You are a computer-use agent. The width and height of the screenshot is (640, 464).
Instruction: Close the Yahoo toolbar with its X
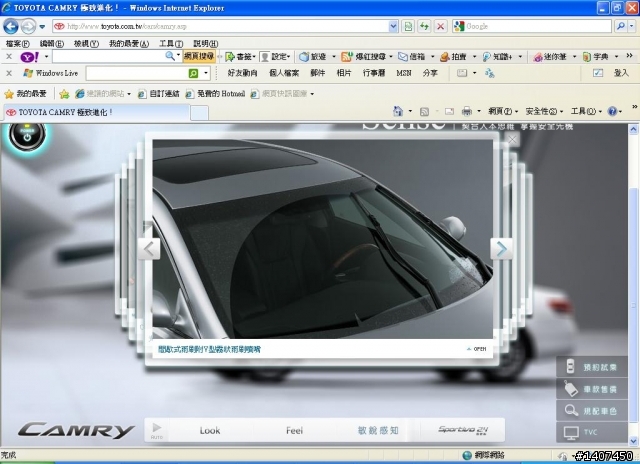pyautogui.click(x=9, y=57)
